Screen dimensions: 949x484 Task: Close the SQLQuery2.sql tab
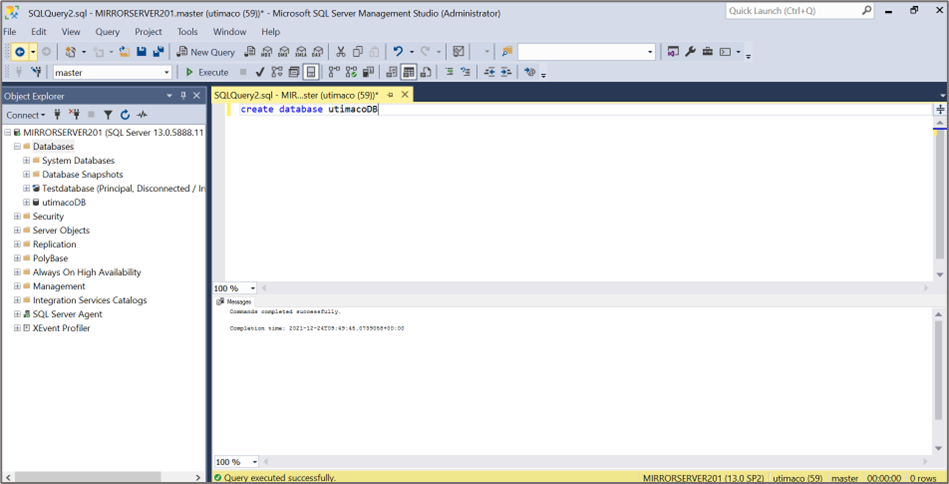405,95
